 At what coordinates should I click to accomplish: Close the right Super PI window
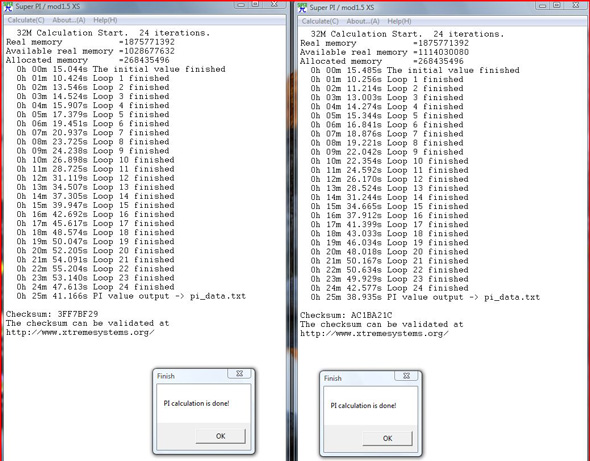point(576,6)
